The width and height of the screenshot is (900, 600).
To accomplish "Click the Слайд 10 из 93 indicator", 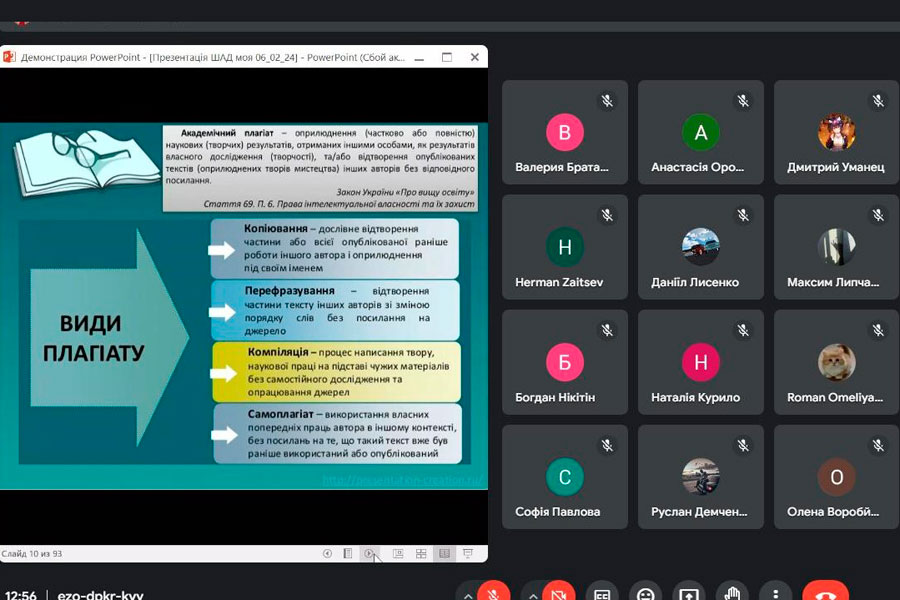I will (x=32, y=553).
